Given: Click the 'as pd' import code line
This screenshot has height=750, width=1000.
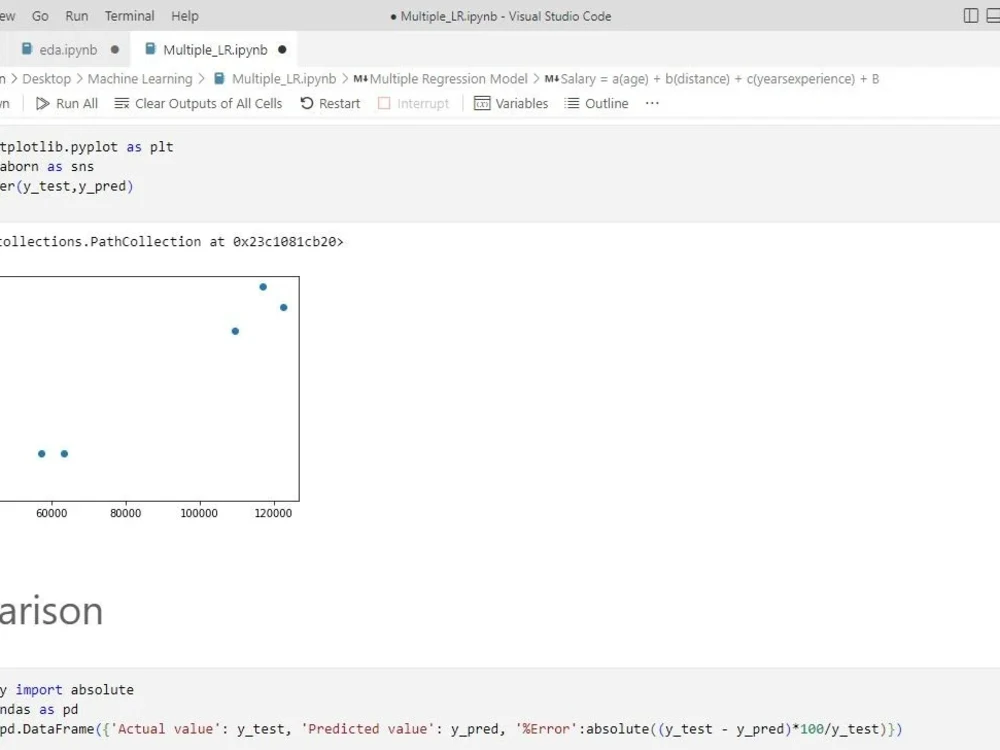Looking at the screenshot, I should 39,709.
